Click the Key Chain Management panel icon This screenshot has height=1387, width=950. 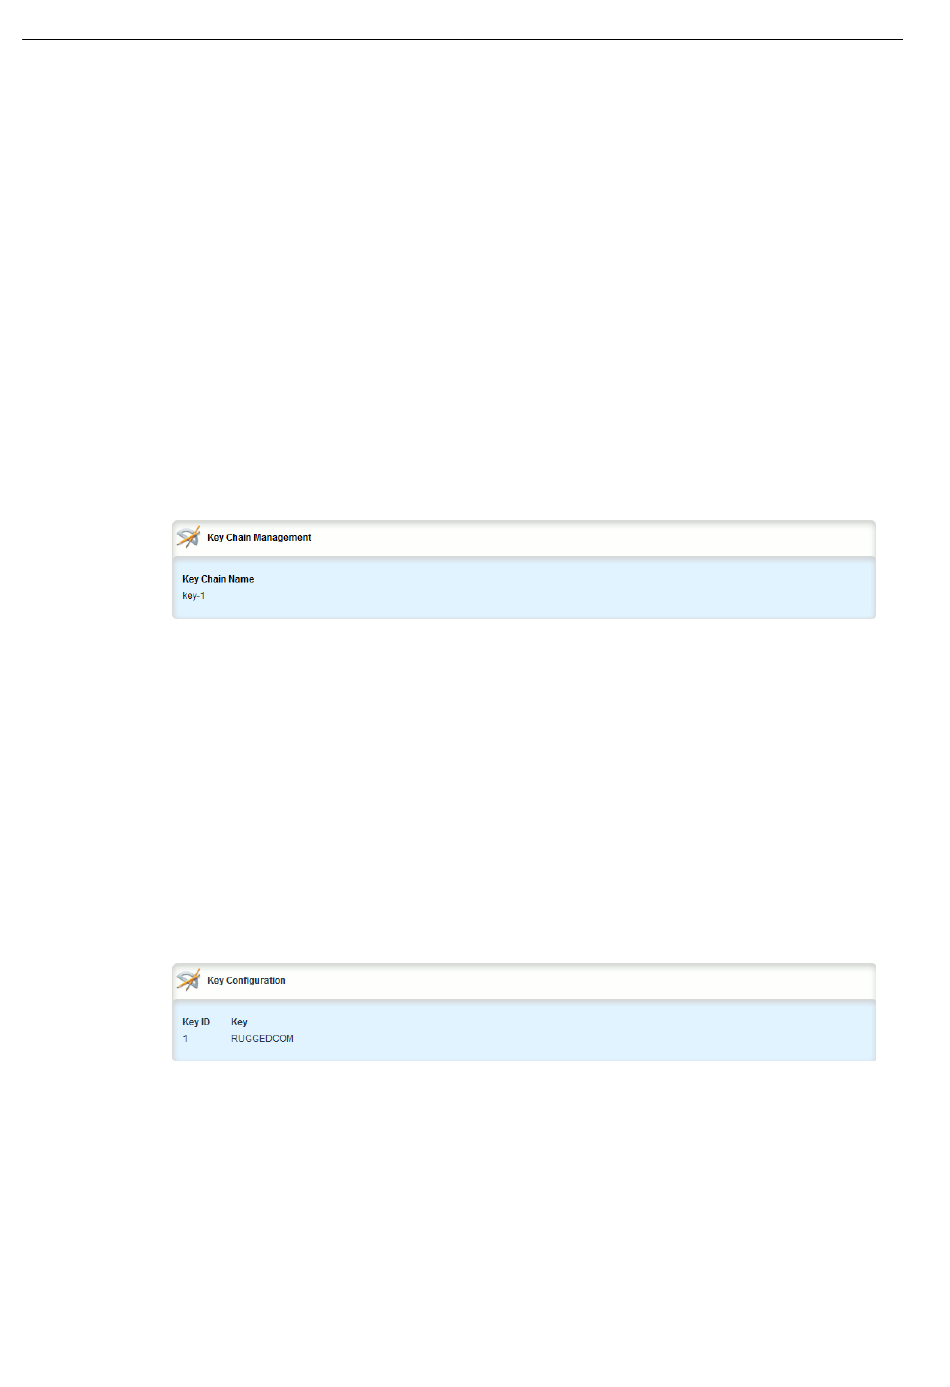pos(188,538)
